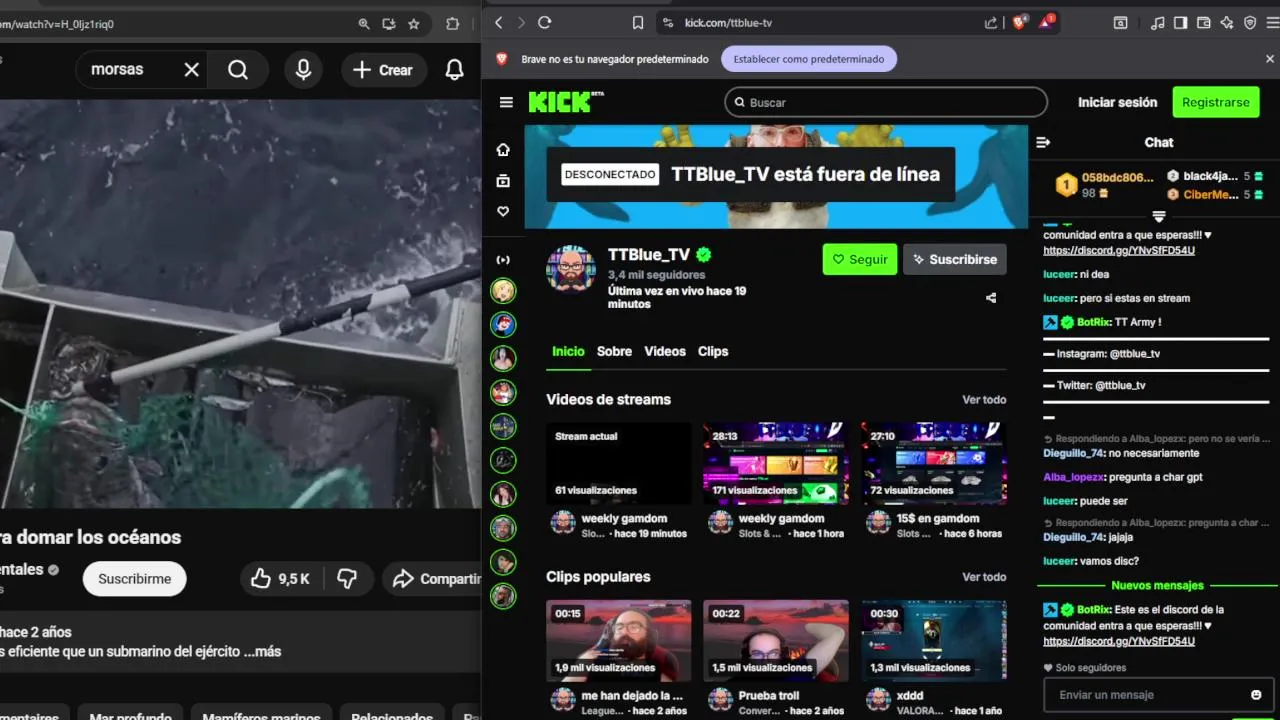Jump to Nuevos mensajes in chat
Image resolution: width=1280 pixels, height=720 pixels.
1157,585
